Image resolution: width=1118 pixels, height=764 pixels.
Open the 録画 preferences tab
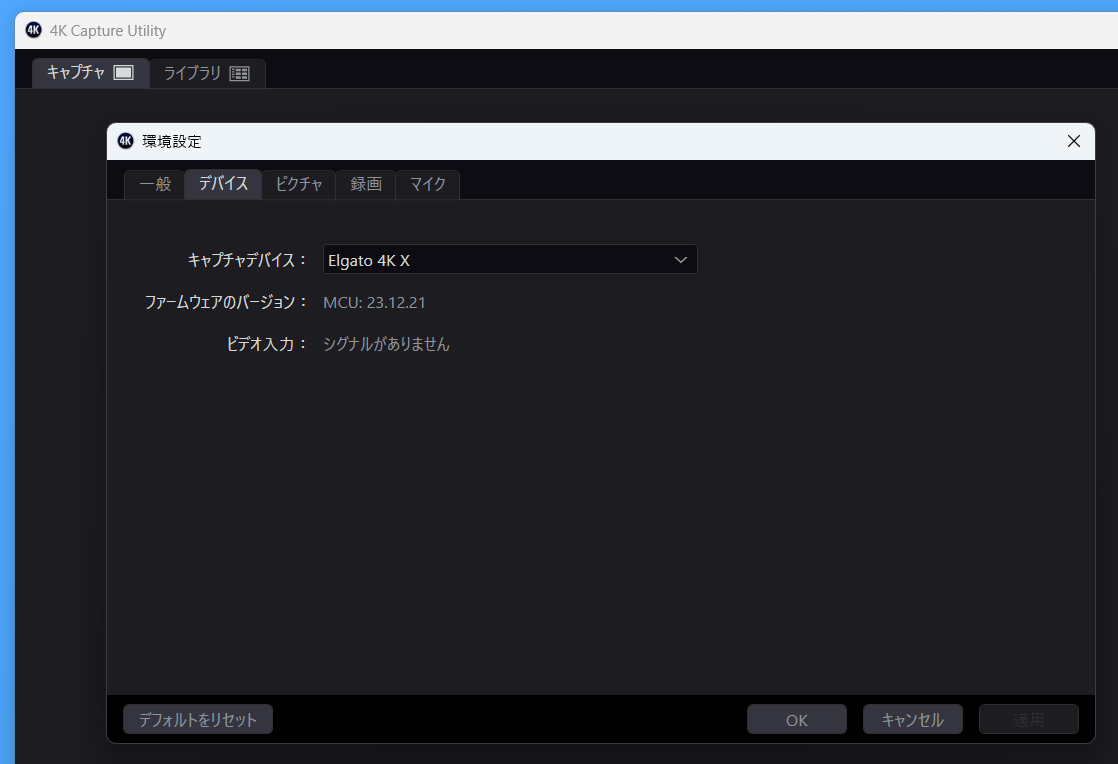click(x=366, y=185)
